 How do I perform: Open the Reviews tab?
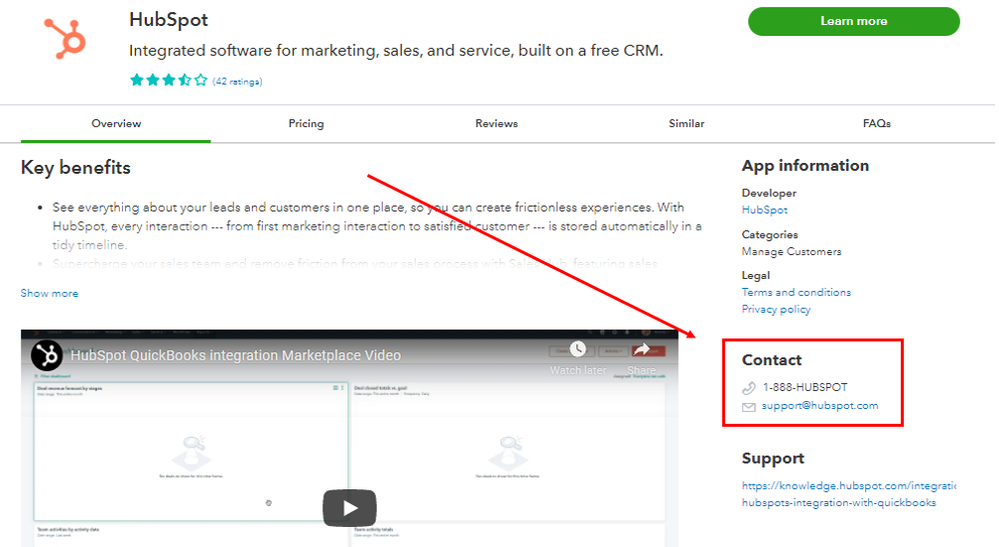496,124
